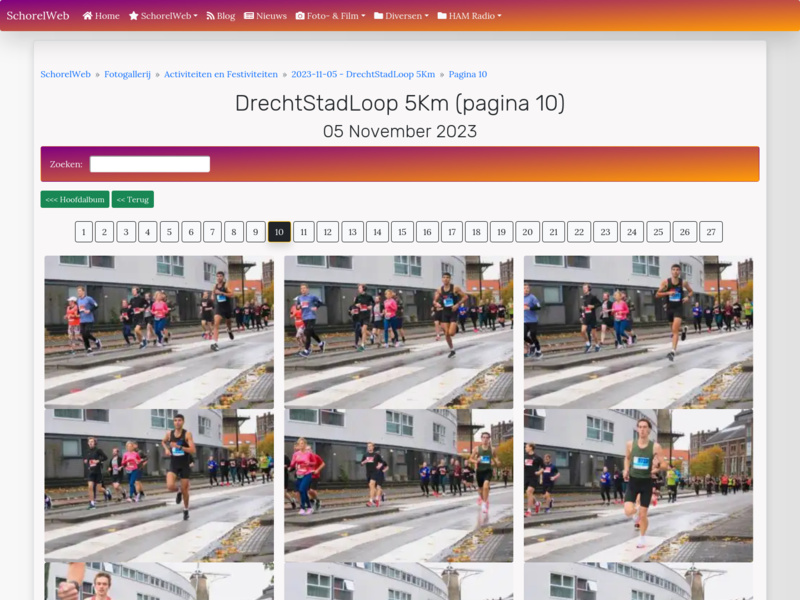Expand the SchorelWeb dropdown caret in navbar
The image size is (800, 600).
tap(195, 16)
